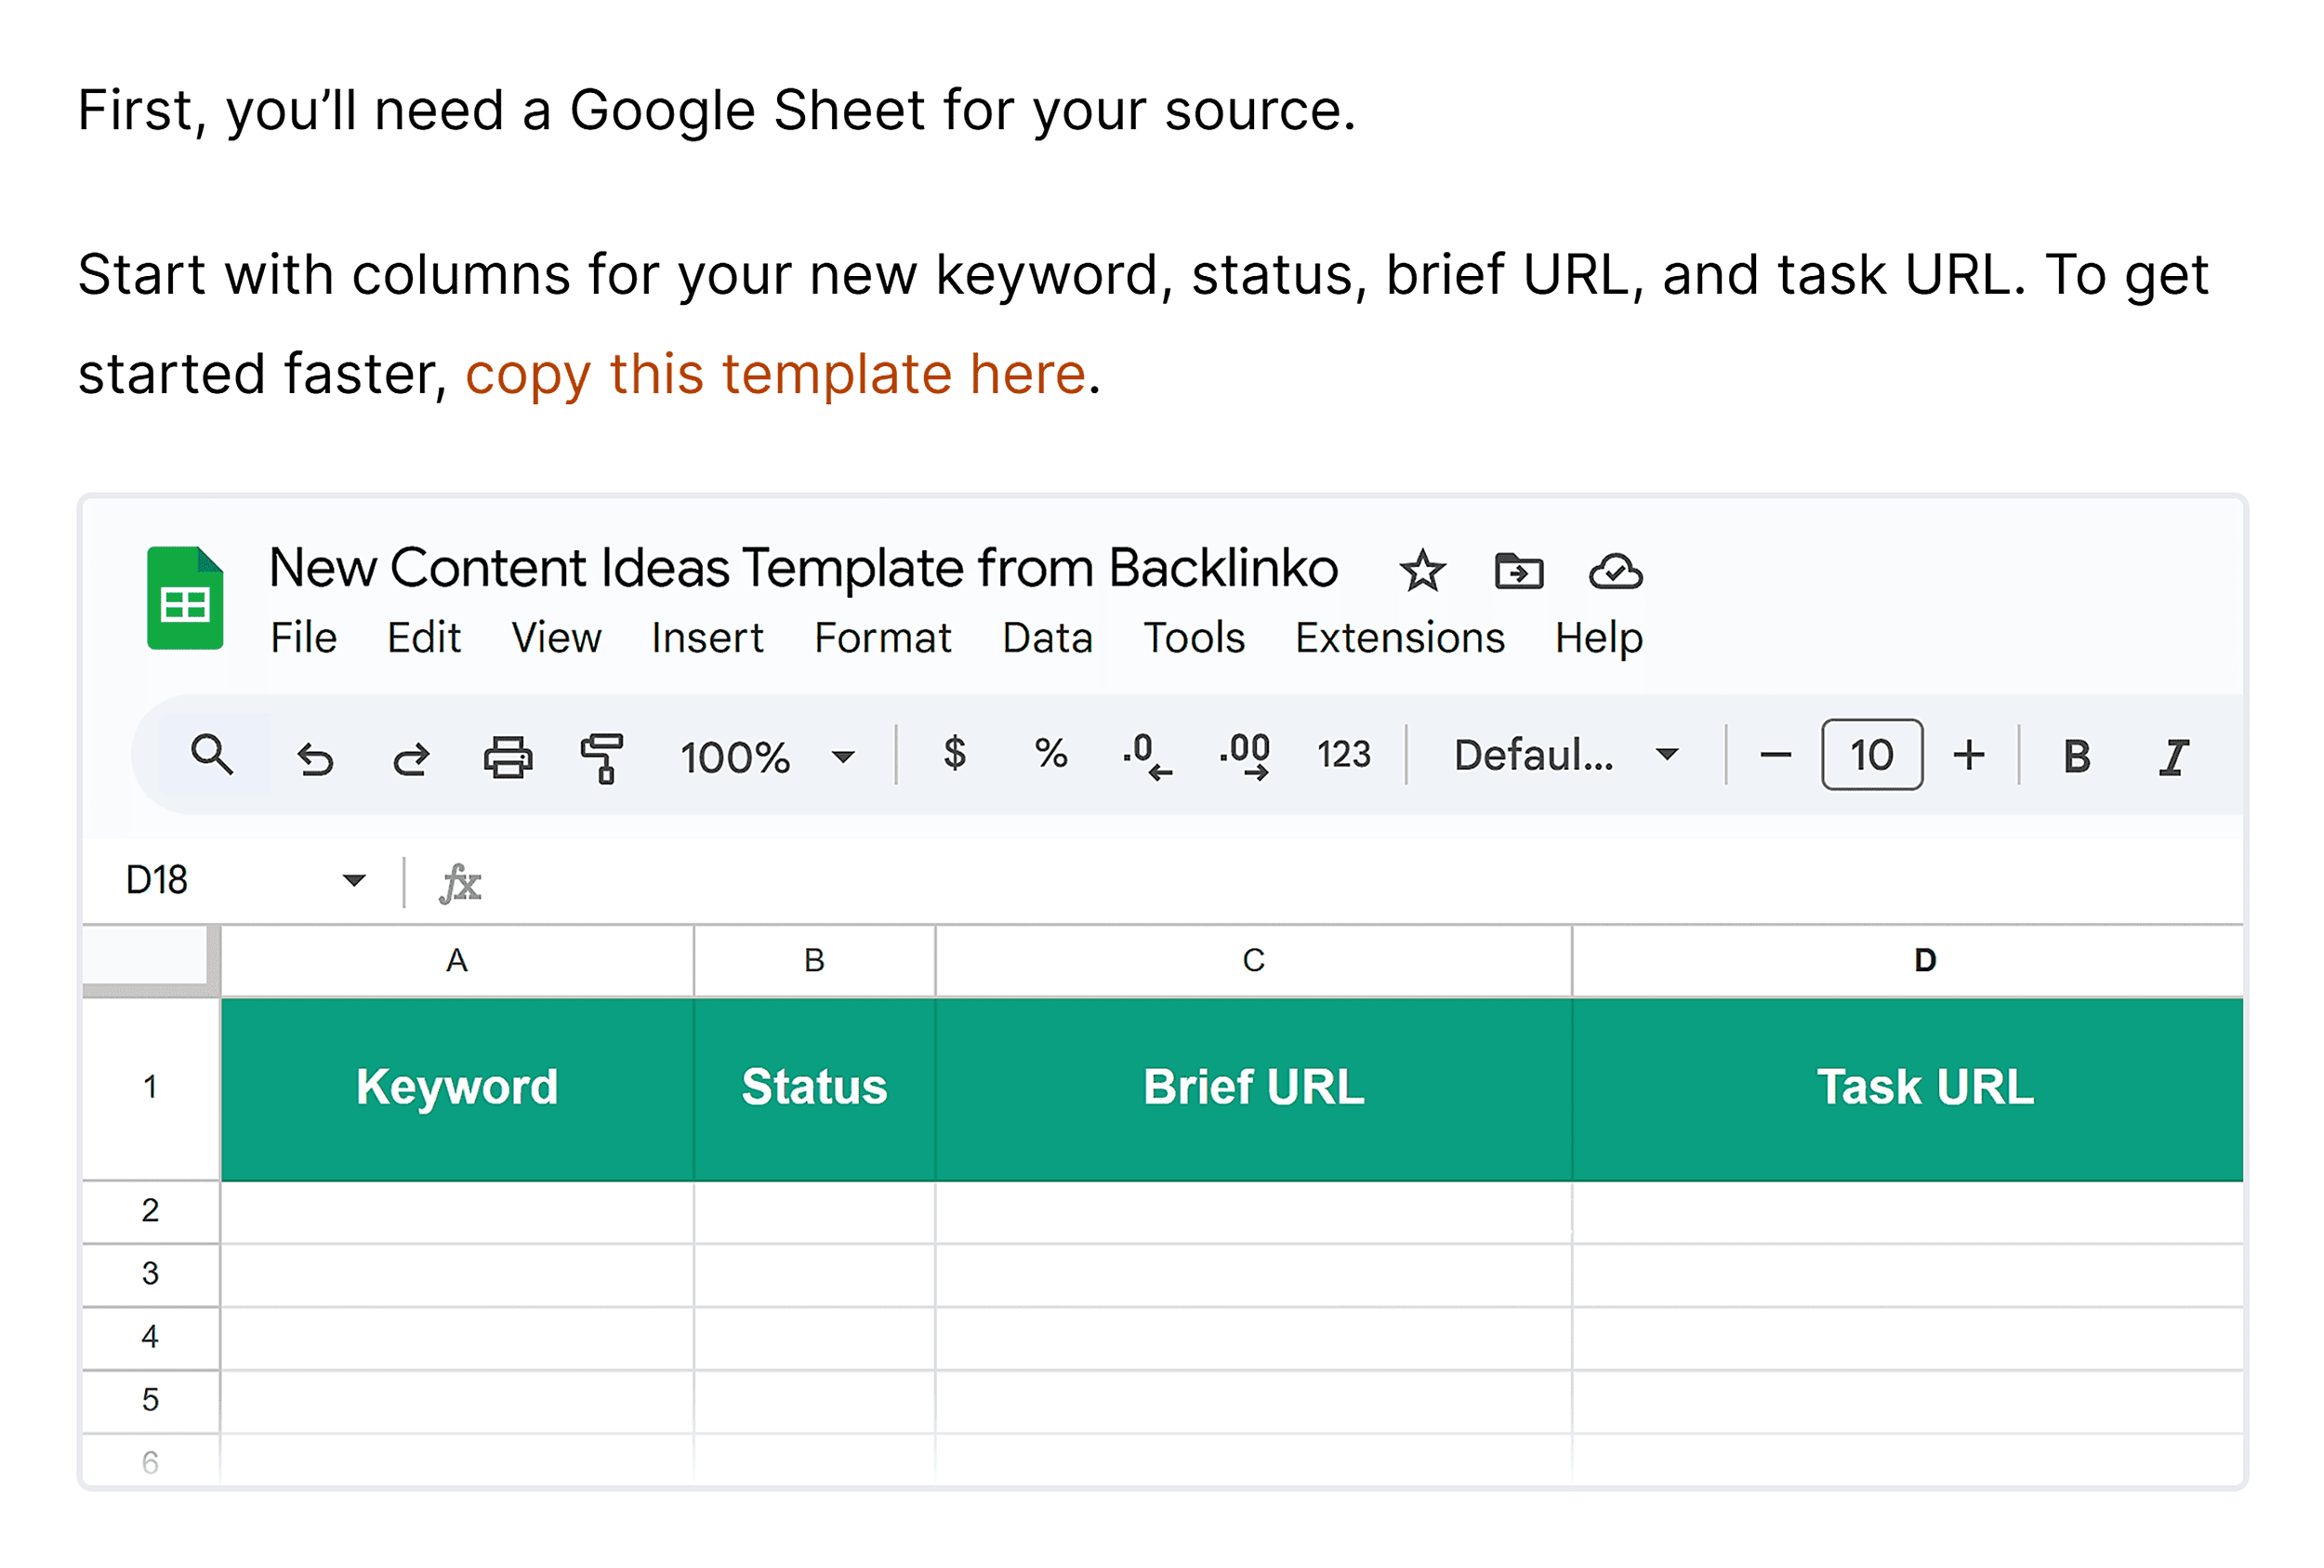Increase decimal places

(x=1244, y=756)
